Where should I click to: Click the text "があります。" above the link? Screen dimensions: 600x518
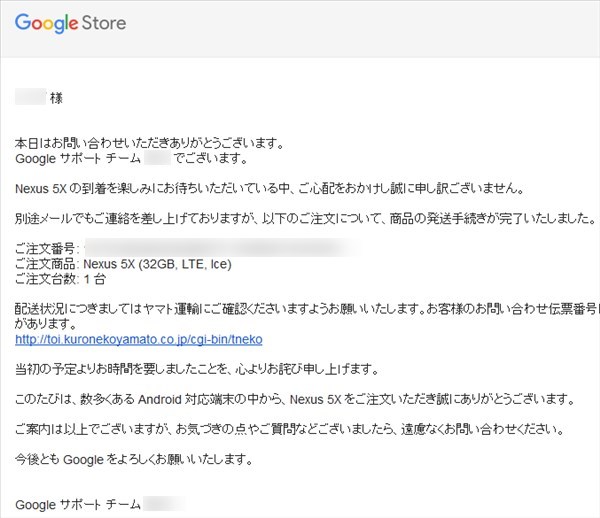pyautogui.click(x=46, y=324)
